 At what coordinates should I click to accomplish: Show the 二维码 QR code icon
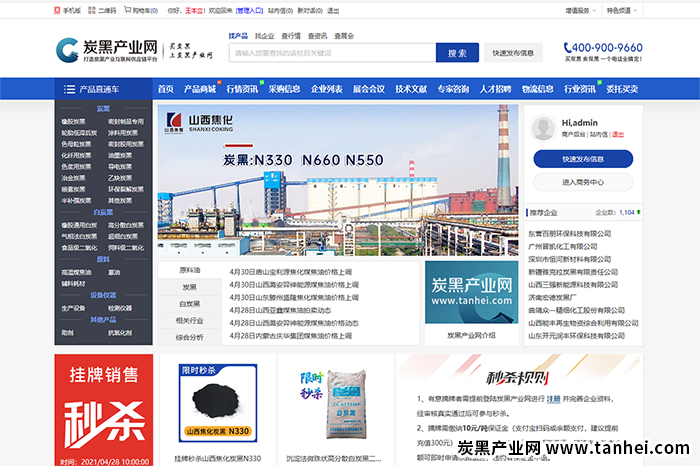(x=92, y=10)
